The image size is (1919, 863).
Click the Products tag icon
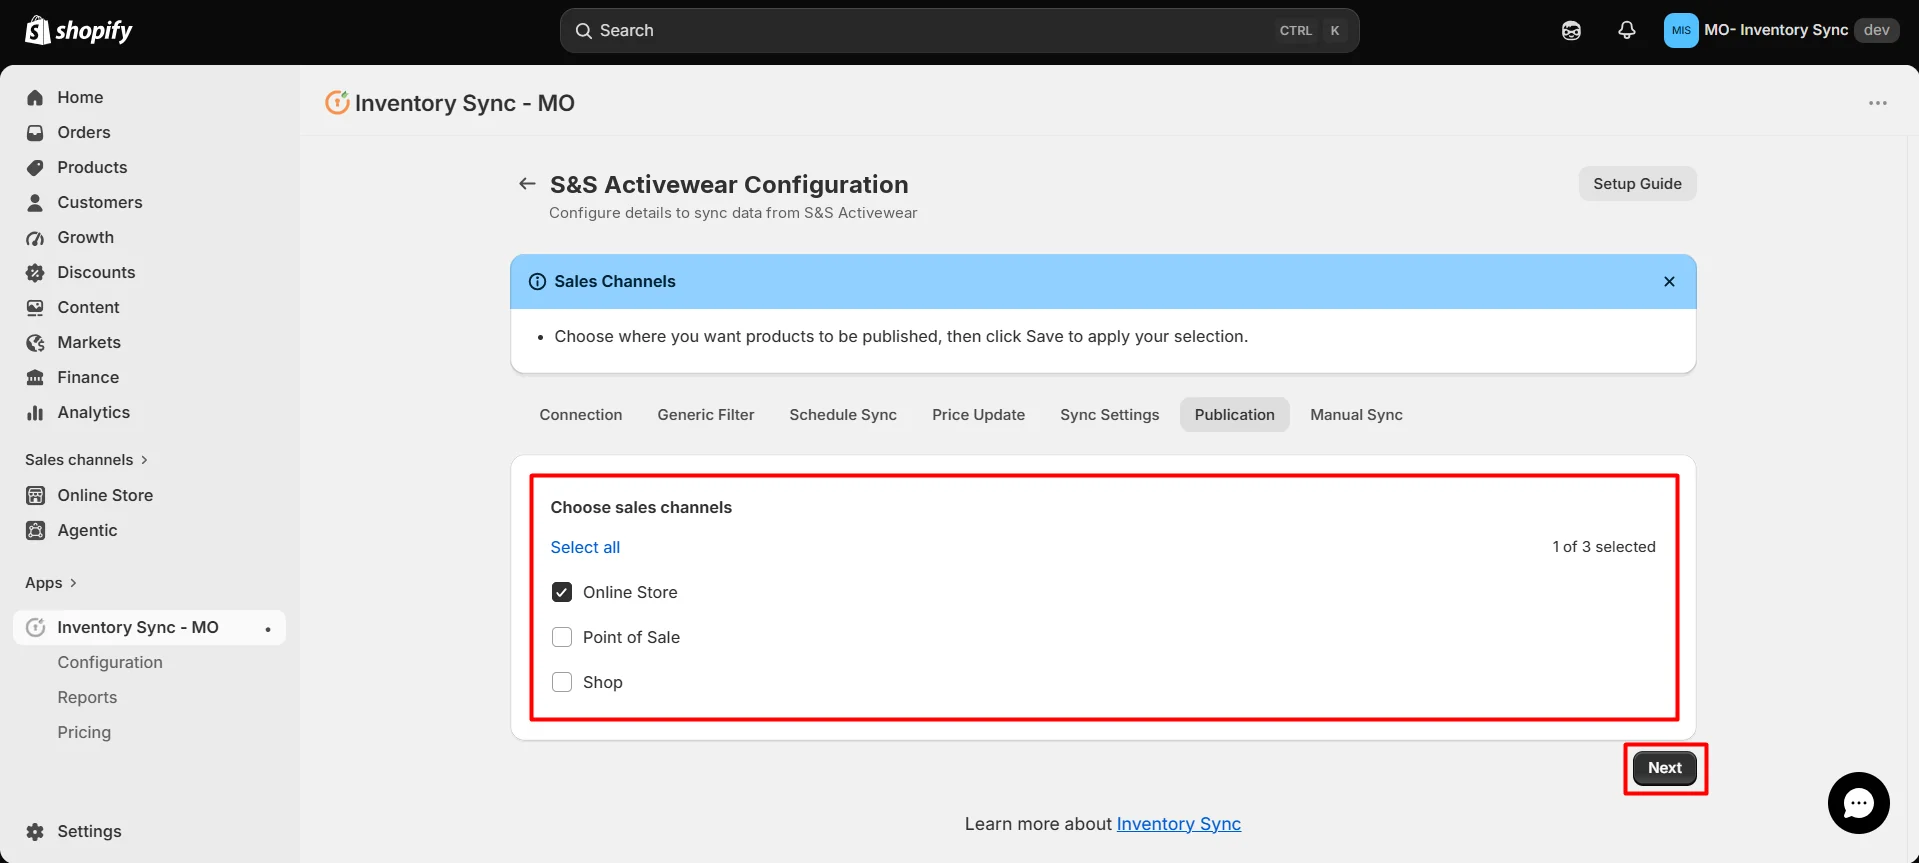click(x=35, y=168)
